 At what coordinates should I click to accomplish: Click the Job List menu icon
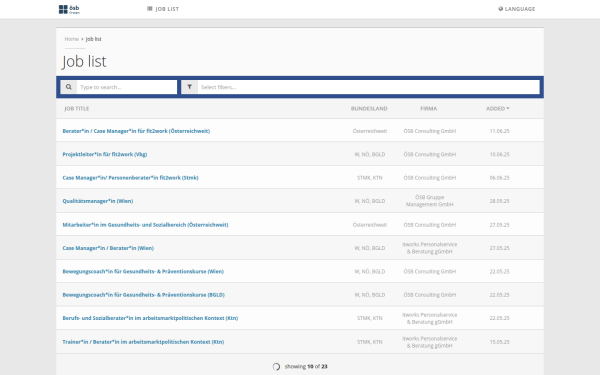(150, 9)
